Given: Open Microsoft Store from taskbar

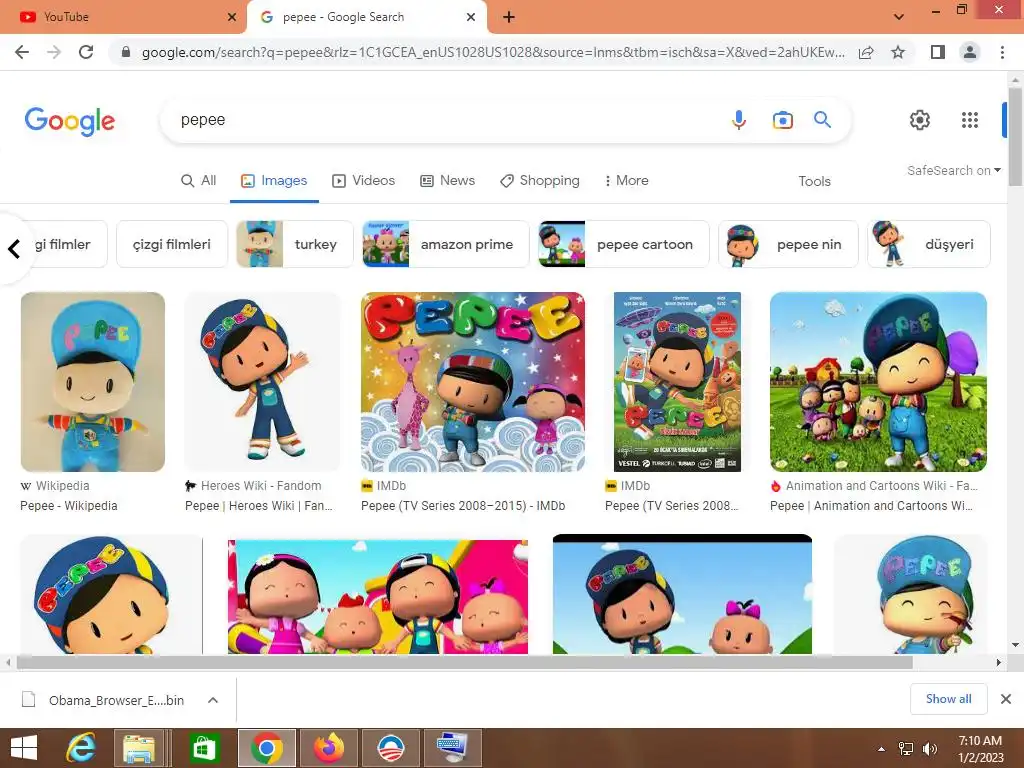Looking at the screenshot, I should (x=204, y=748).
